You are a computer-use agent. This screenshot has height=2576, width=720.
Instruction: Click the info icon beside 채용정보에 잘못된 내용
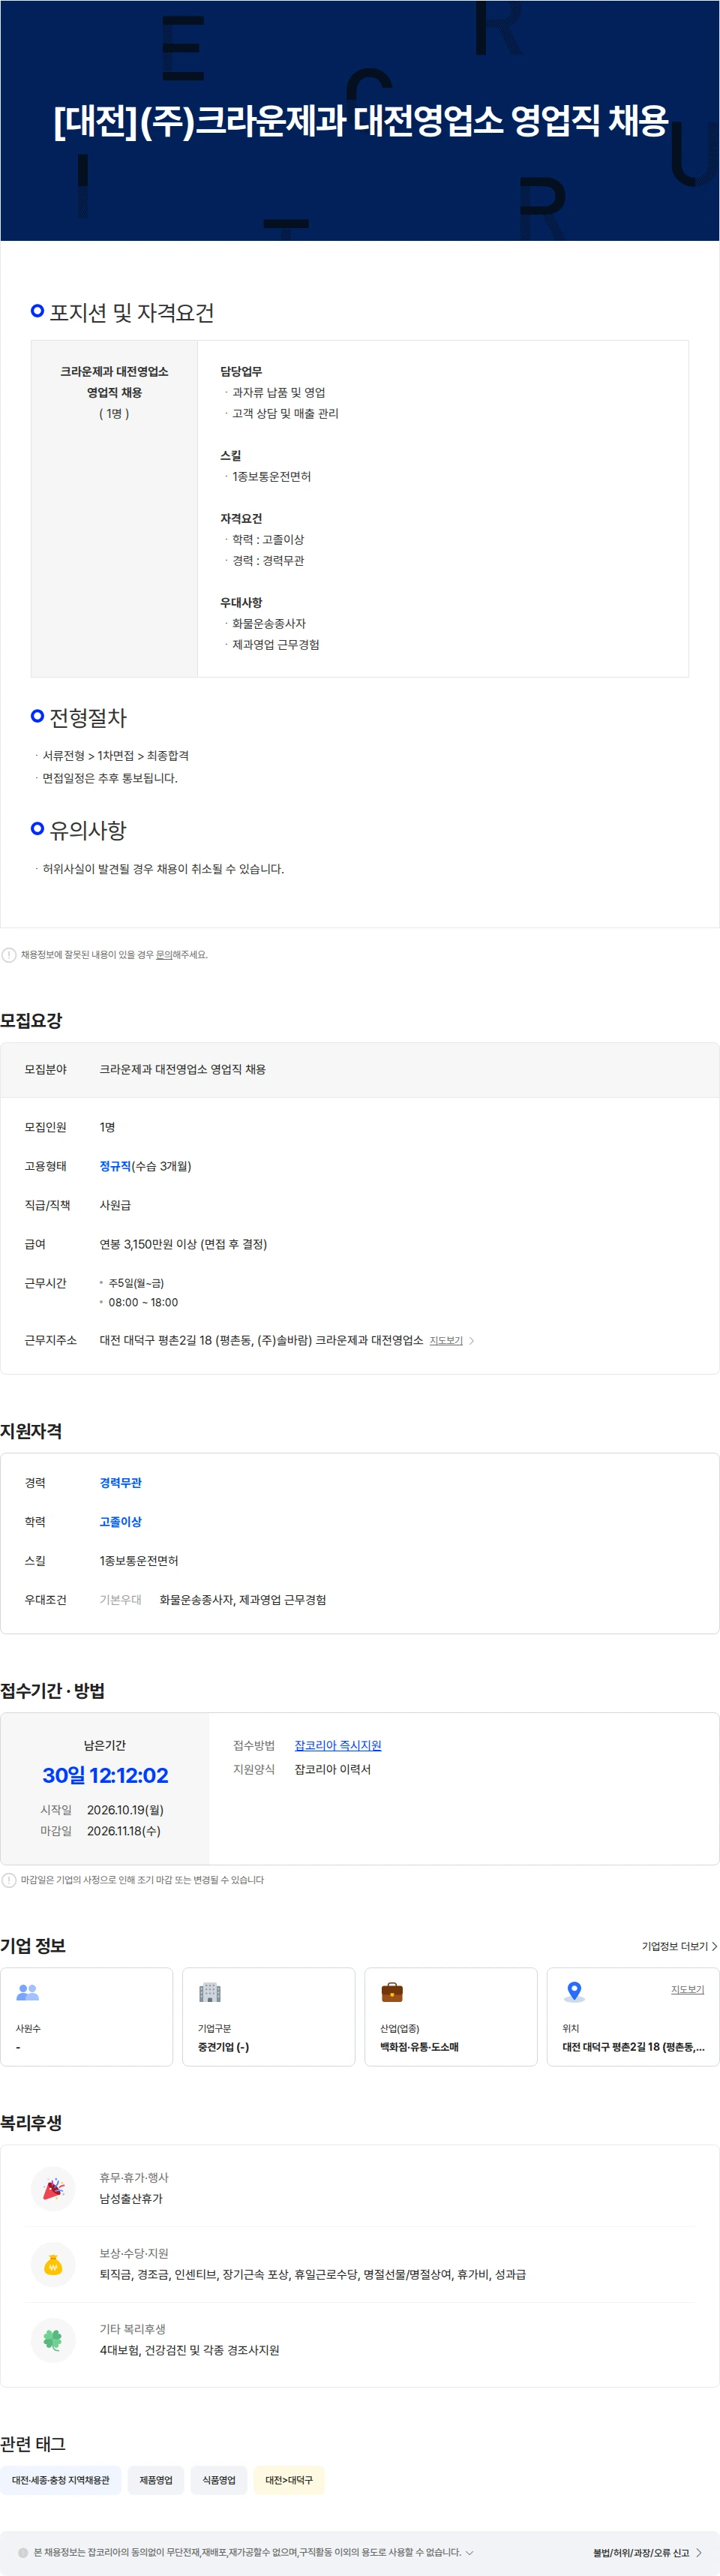pyautogui.click(x=9, y=955)
